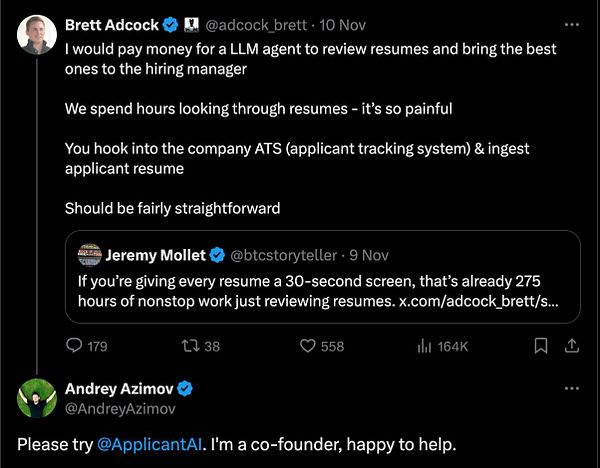Like the post with the 558 heart icon
This screenshot has height=468, width=600.
point(307,346)
